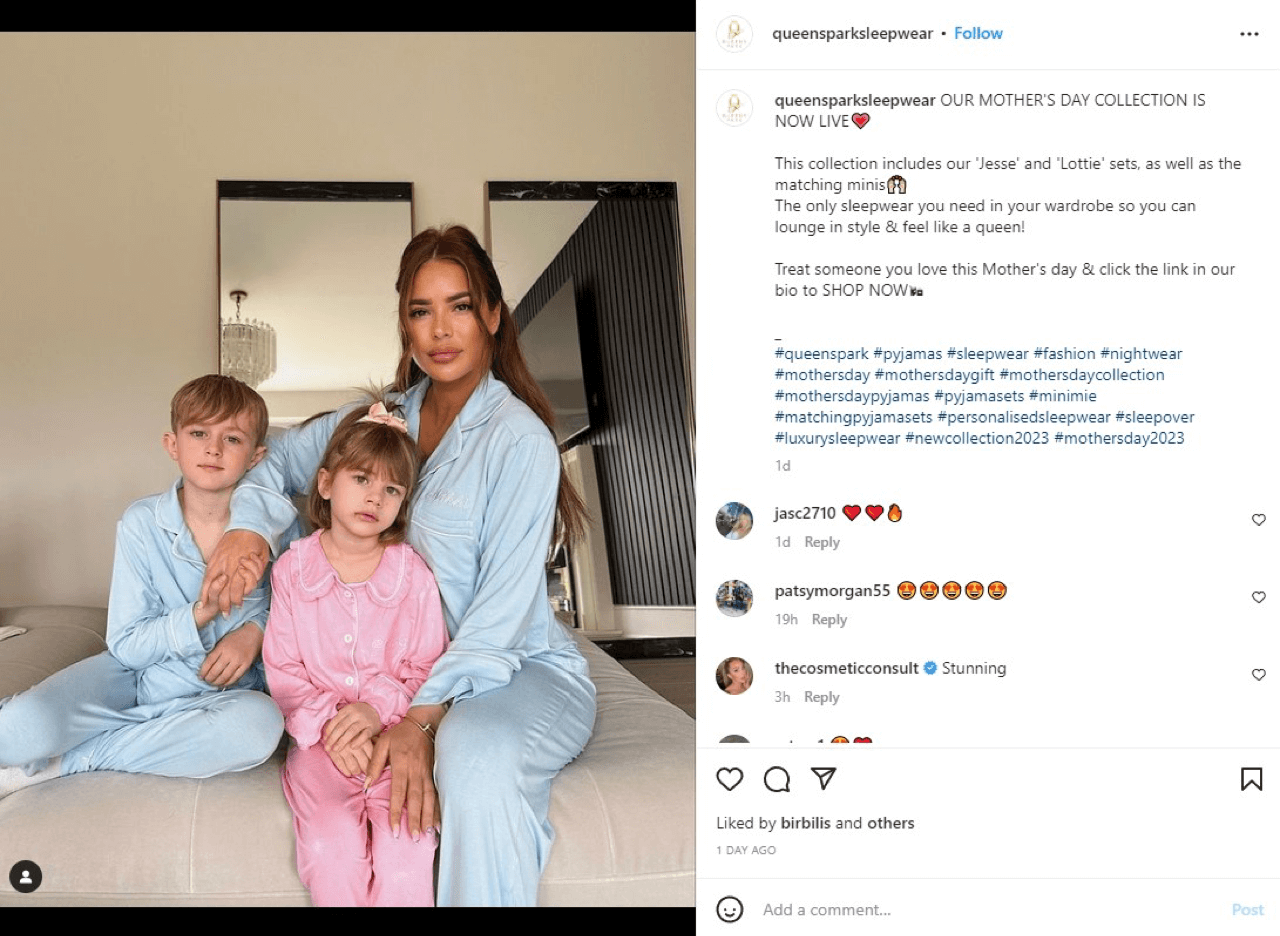
Task: Open the comment speech bubble icon
Action: 777,779
